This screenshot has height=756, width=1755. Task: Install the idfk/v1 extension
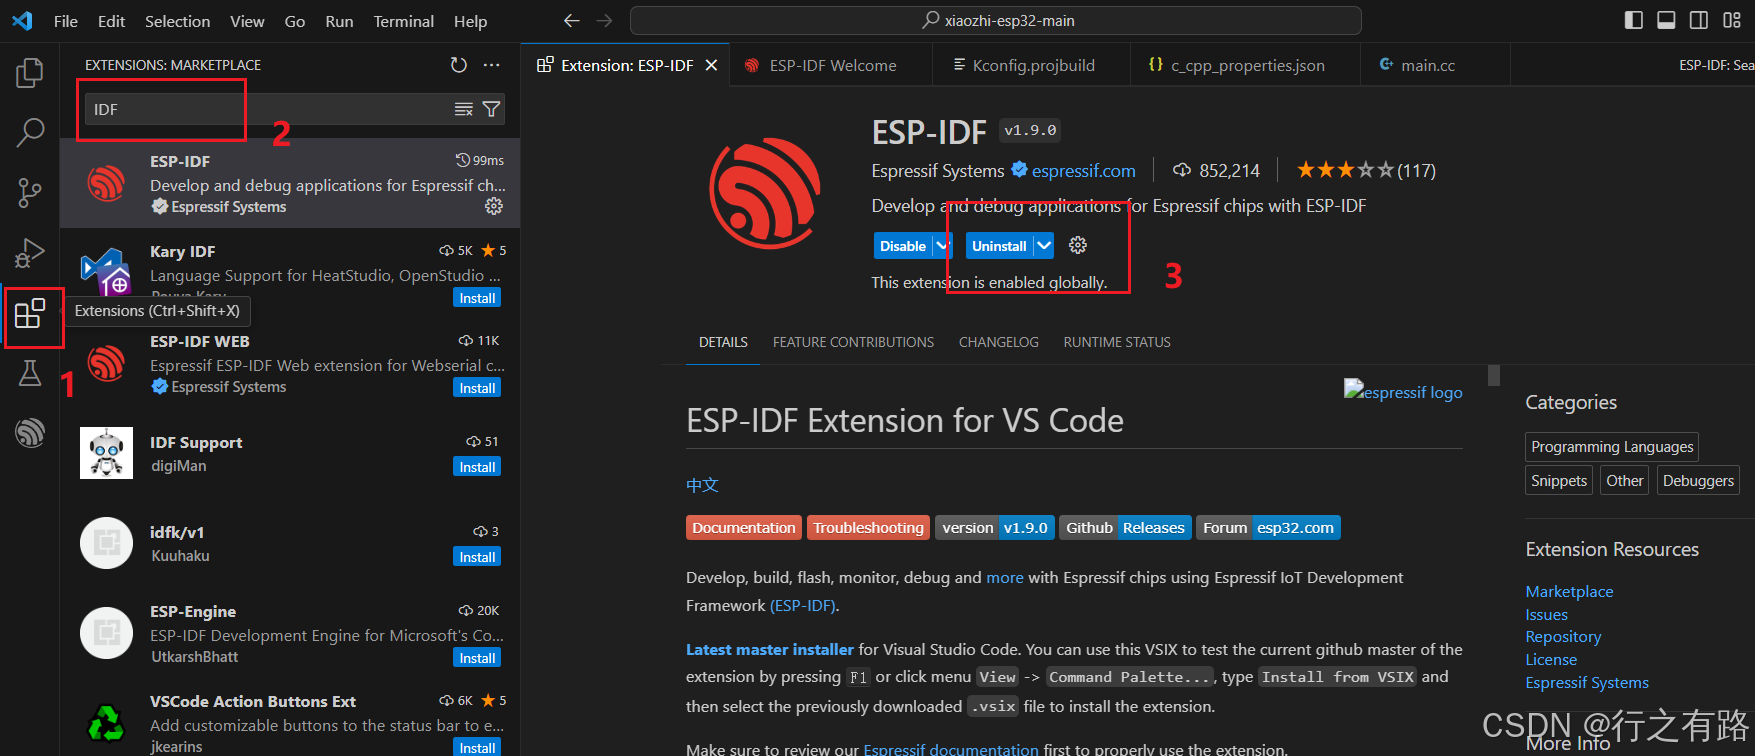click(477, 557)
